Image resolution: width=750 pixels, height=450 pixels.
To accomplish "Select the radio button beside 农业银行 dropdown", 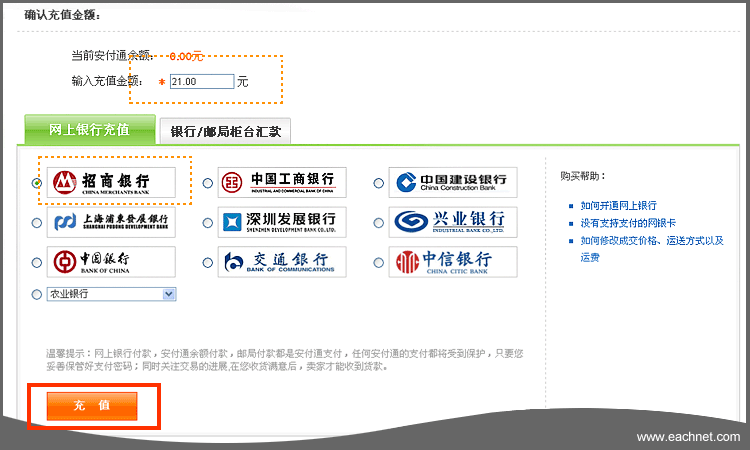I will coord(37,295).
